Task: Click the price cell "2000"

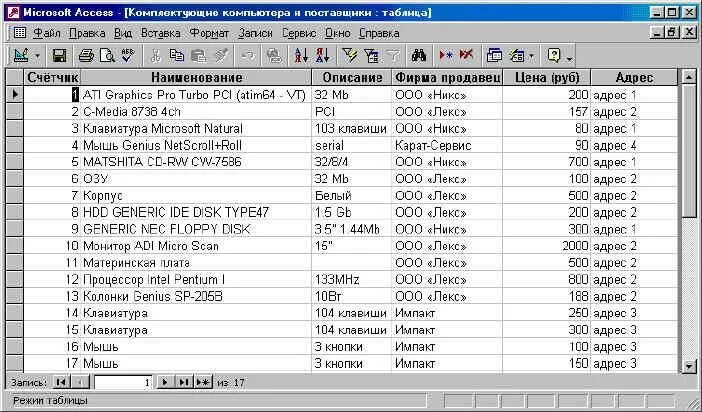Action: [547, 246]
